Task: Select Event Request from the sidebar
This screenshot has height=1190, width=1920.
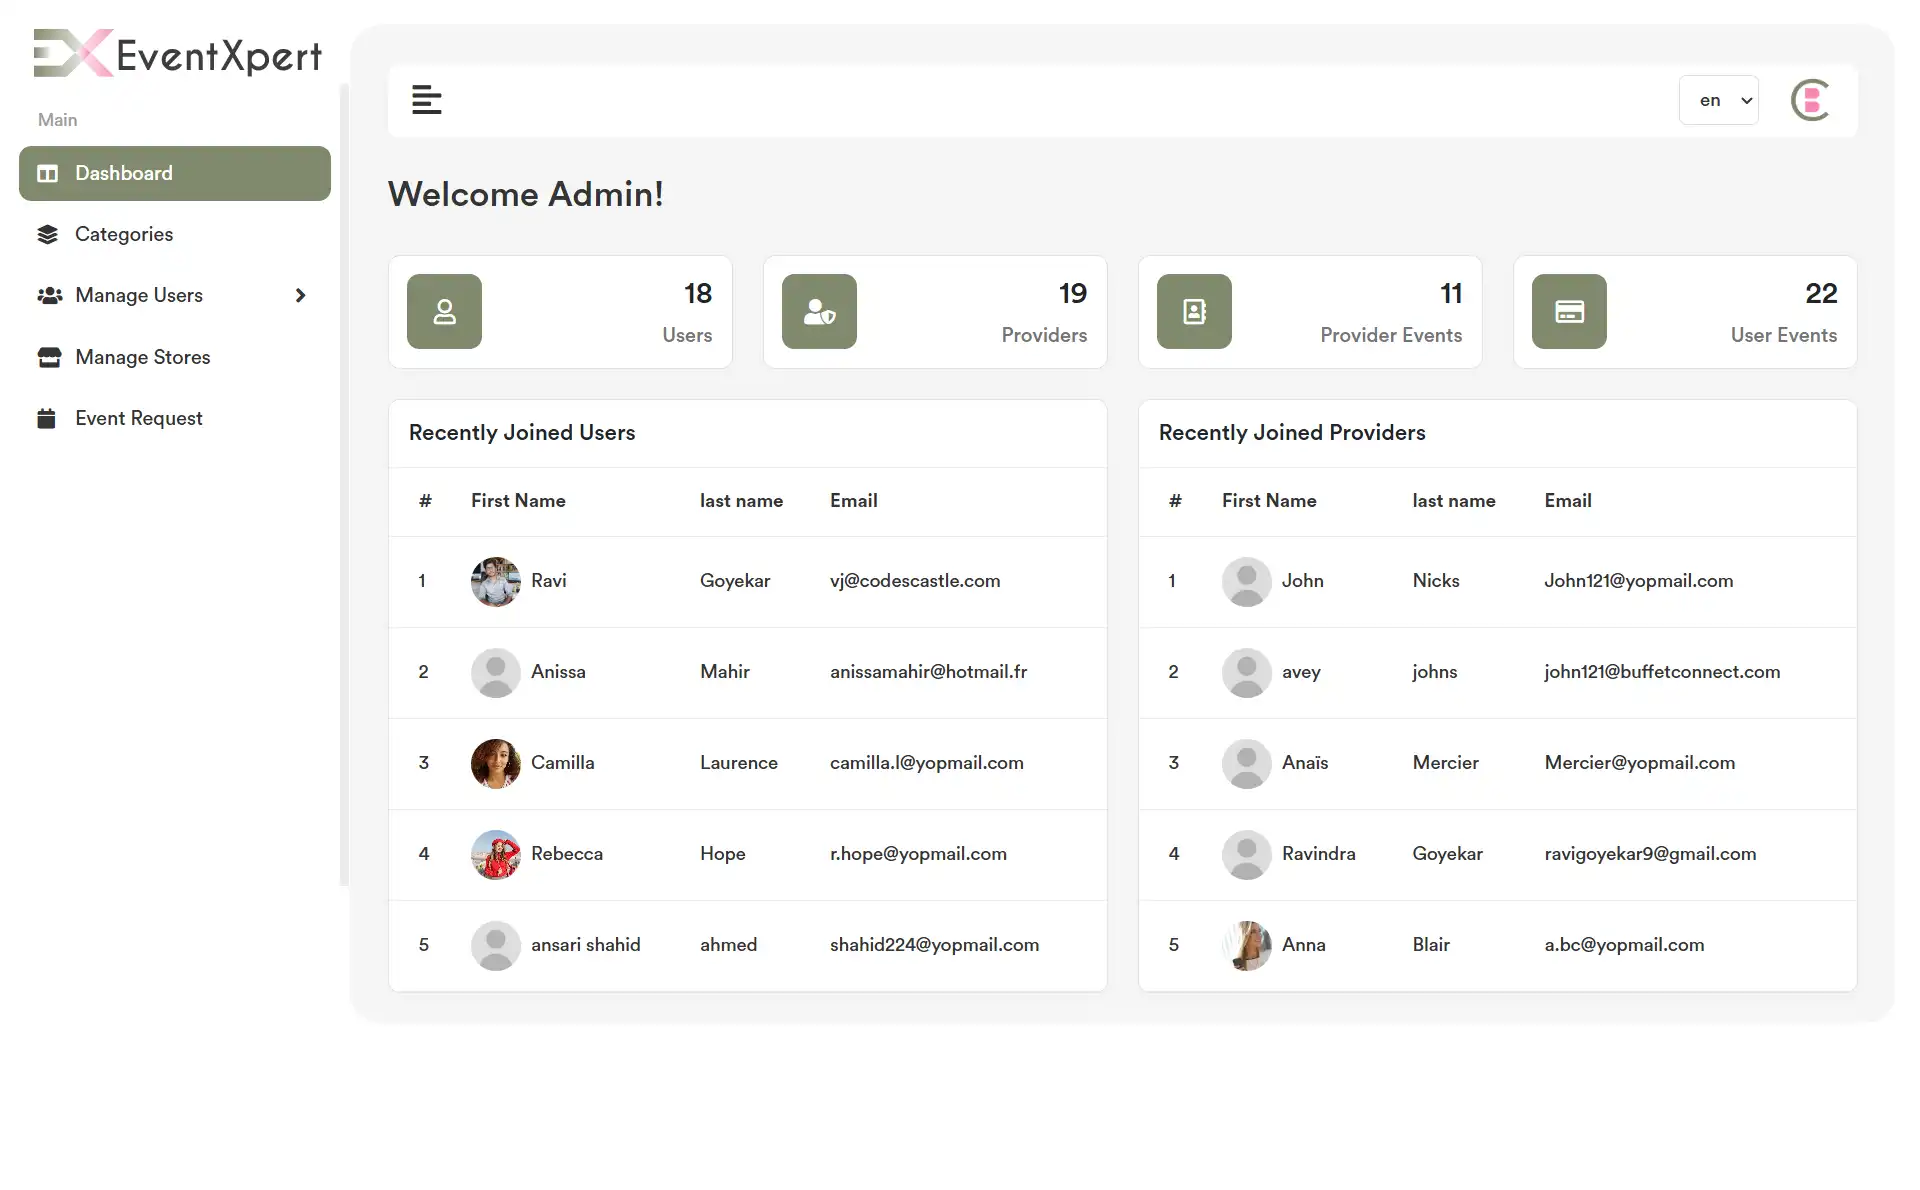Action: 139,418
